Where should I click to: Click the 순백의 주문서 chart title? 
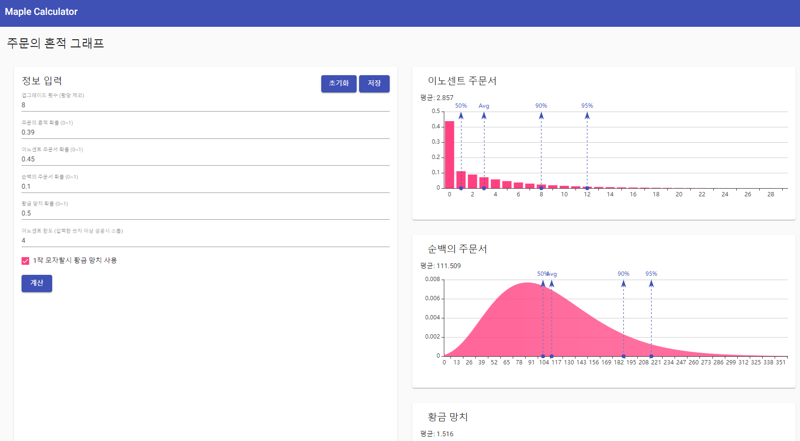coord(457,249)
